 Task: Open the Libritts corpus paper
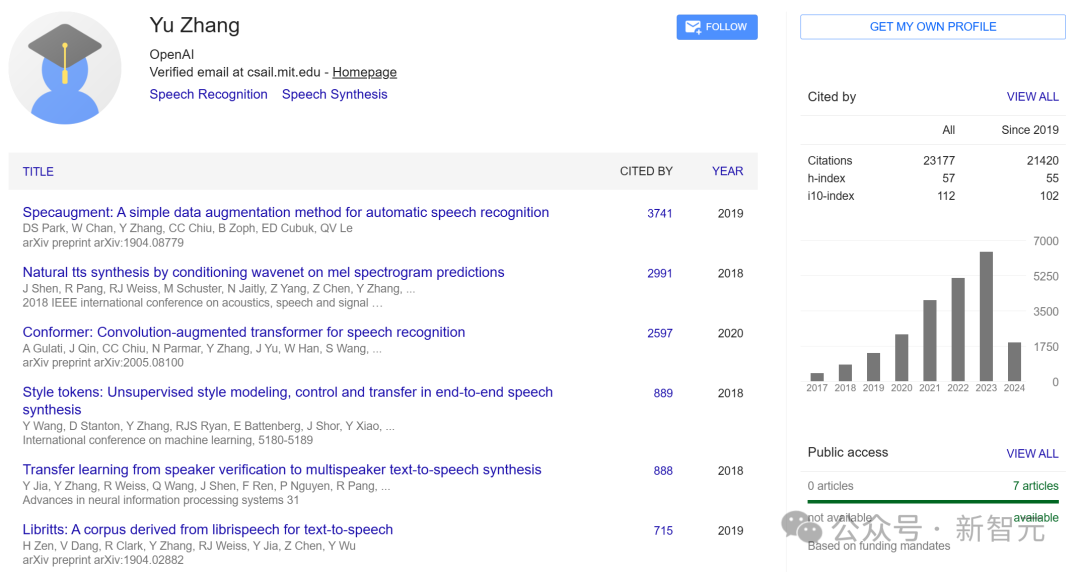click(x=207, y=529)
